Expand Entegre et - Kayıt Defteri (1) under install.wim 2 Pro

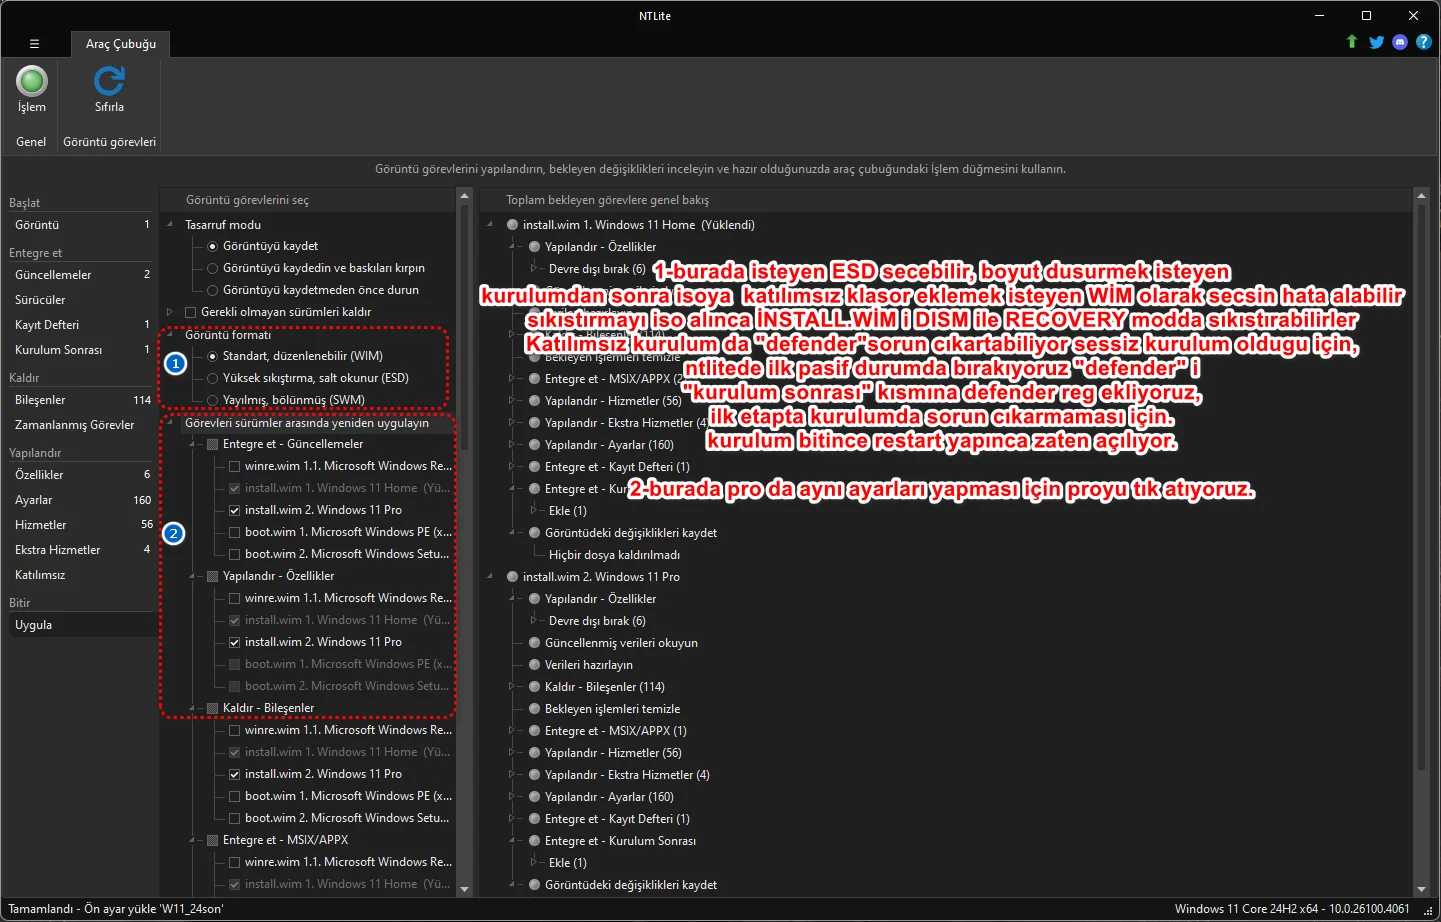[512, 819]
